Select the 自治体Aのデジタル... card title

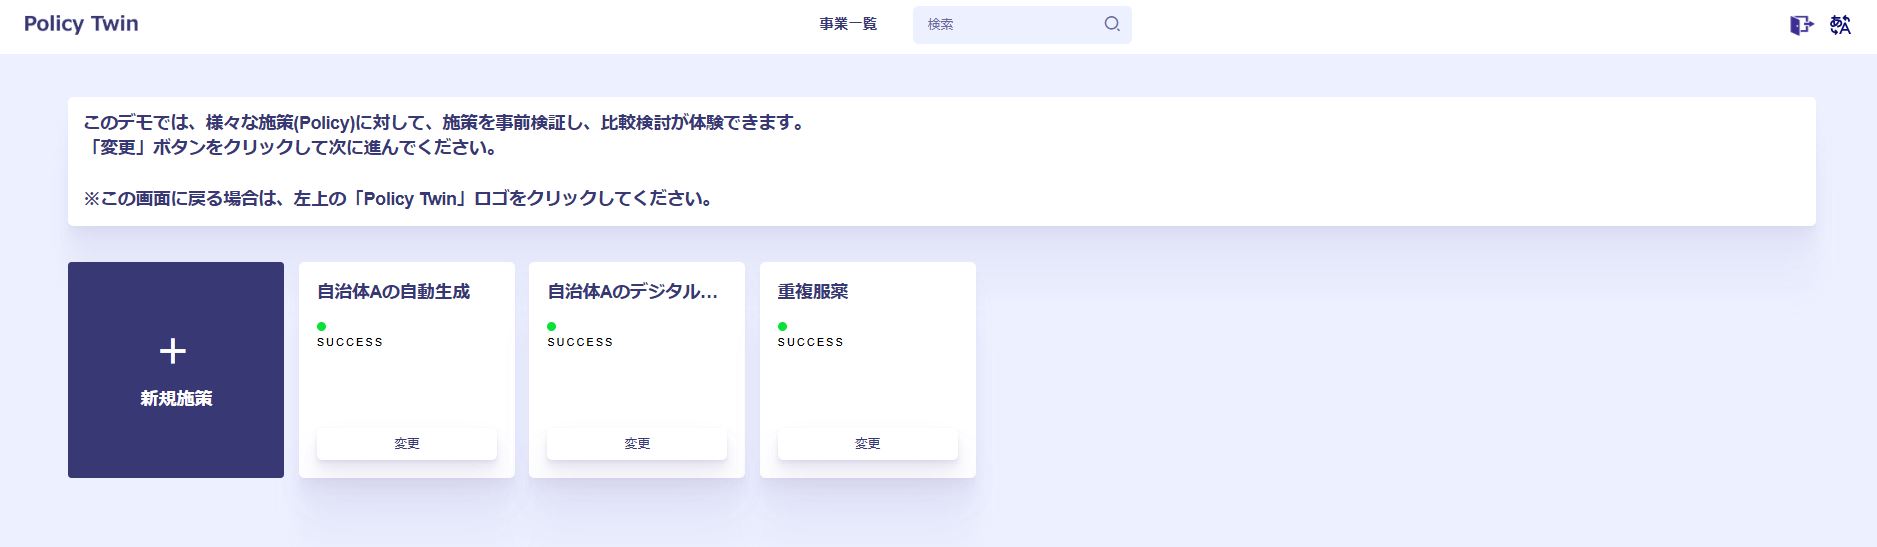tap(633, 292)
